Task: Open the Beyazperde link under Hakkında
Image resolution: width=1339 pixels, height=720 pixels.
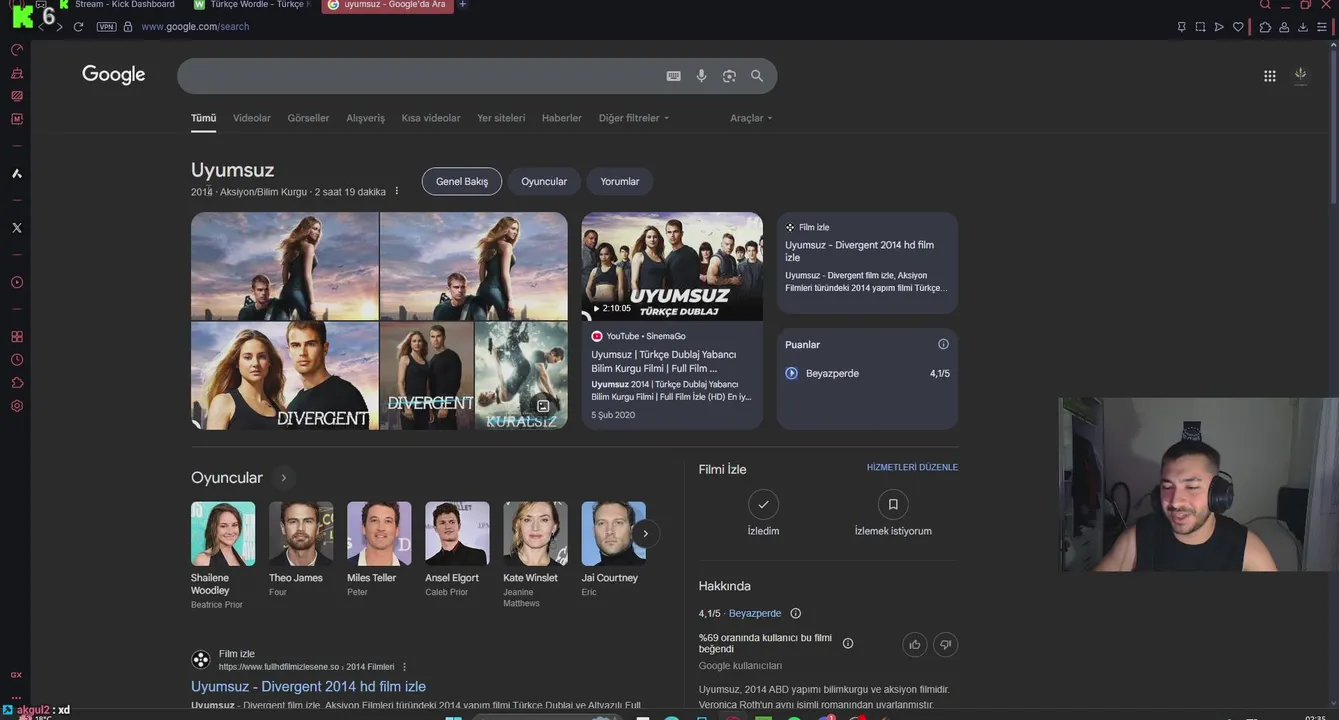Action: click(x=755, y=613)
